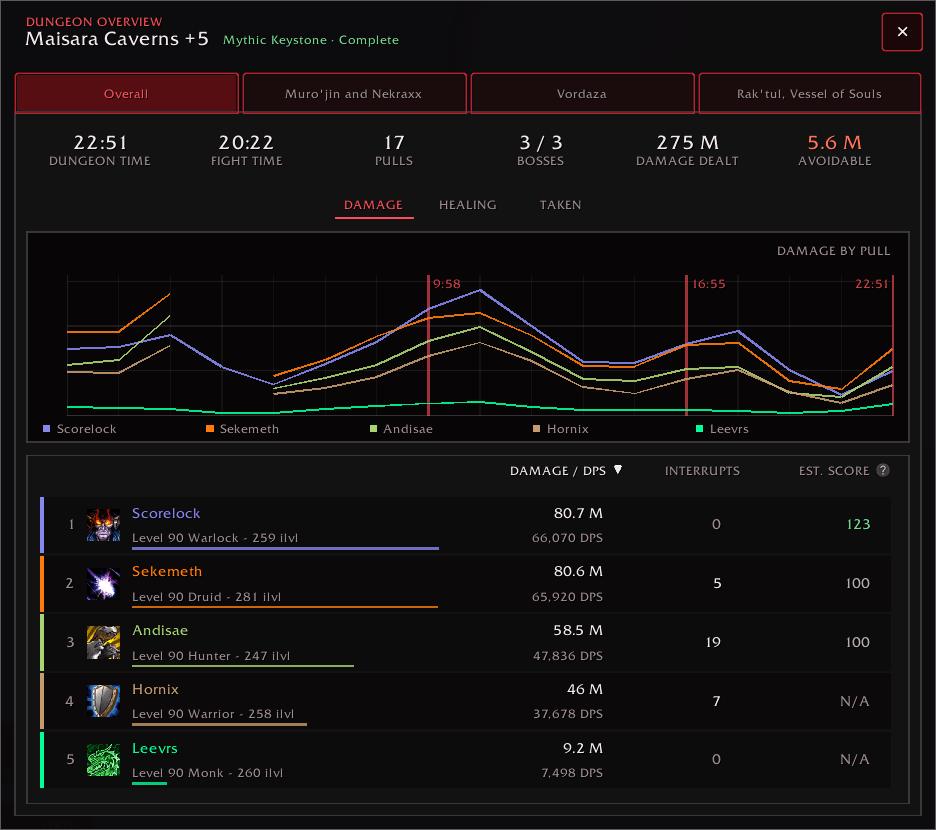Click the Level 90 Warrior - 258 ilvl text
The width and height of the screenshot is (936, 830).
213,714
